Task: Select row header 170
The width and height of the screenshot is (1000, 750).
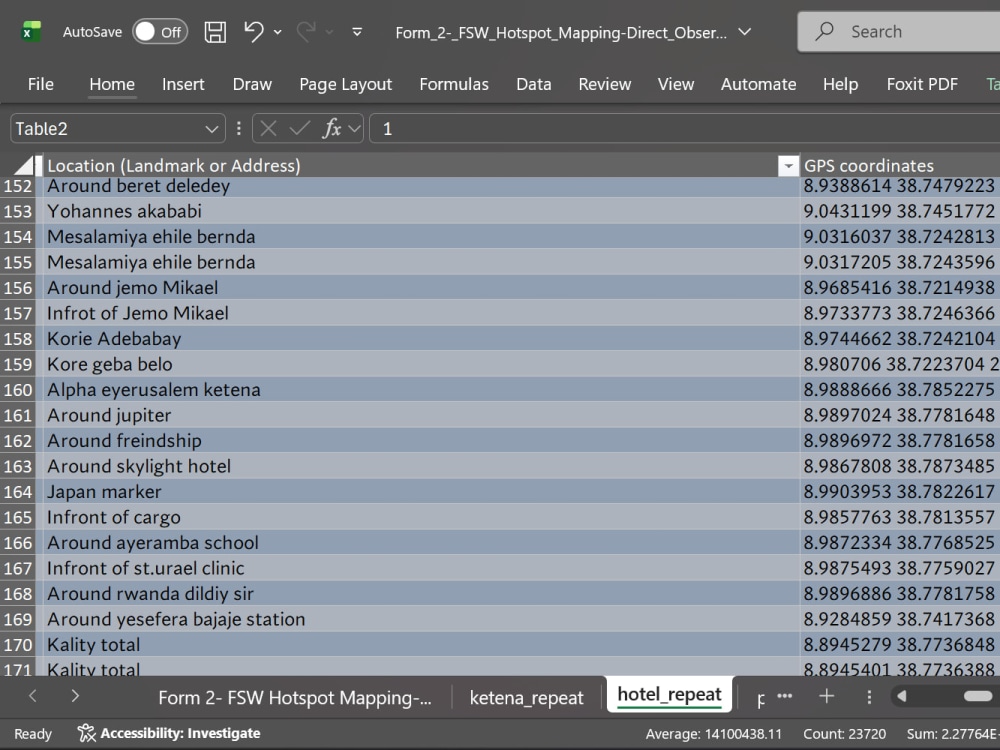Action: tap(18, 645)
